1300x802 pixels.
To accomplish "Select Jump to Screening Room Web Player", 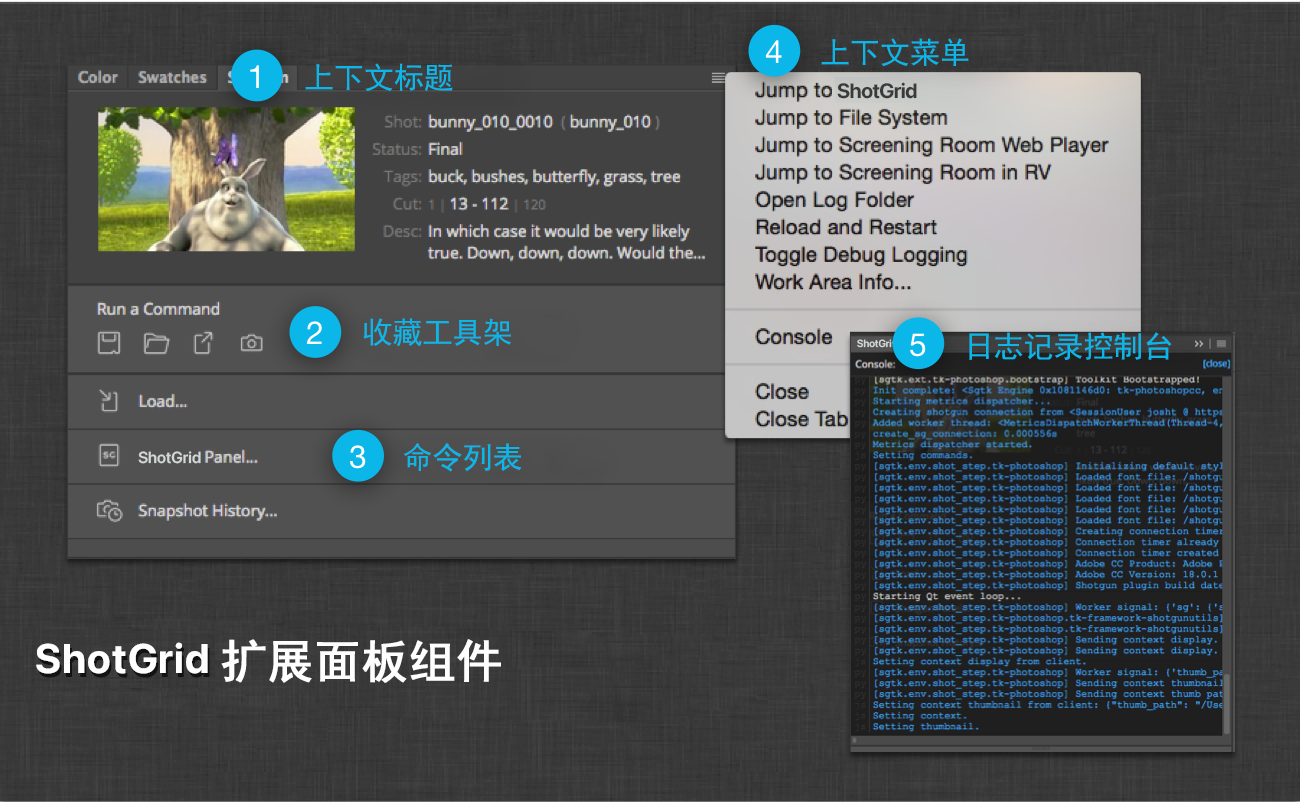I will click(932, 145).
